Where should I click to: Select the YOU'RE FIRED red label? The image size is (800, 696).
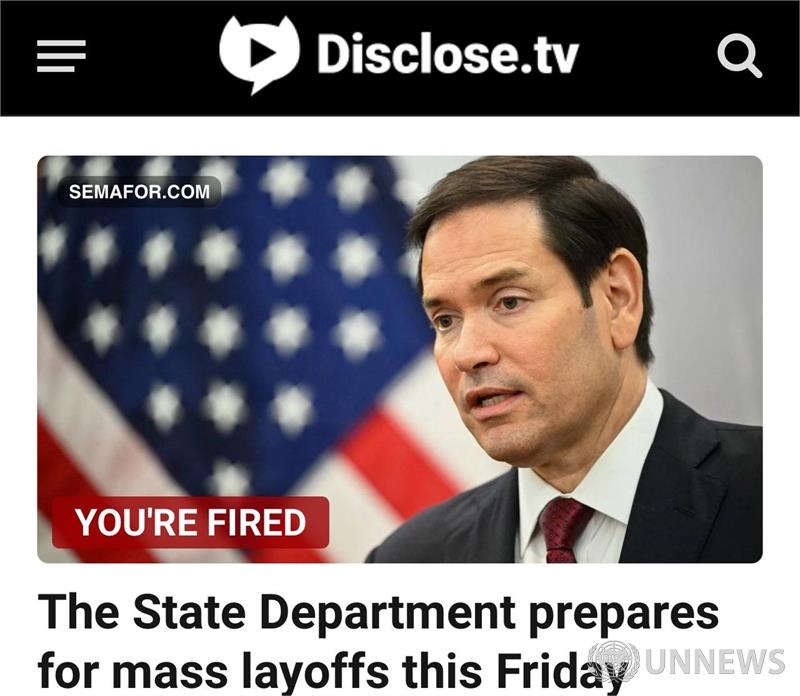pos(190,523)
